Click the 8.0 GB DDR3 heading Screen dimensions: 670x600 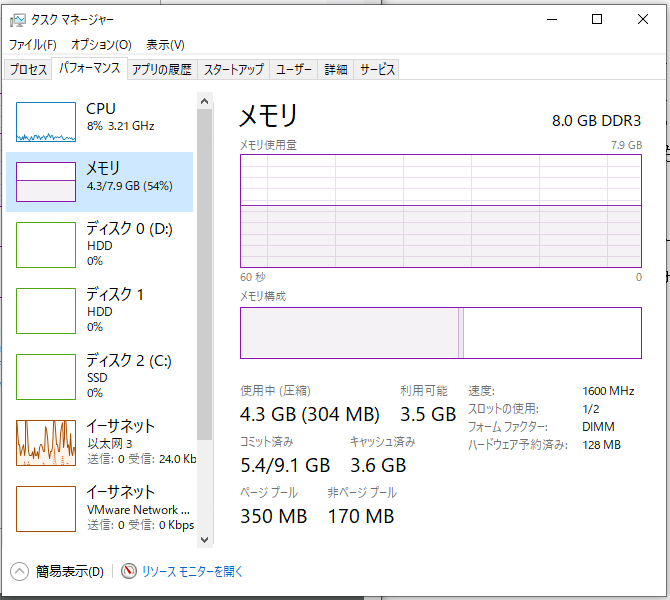[596, 121]
